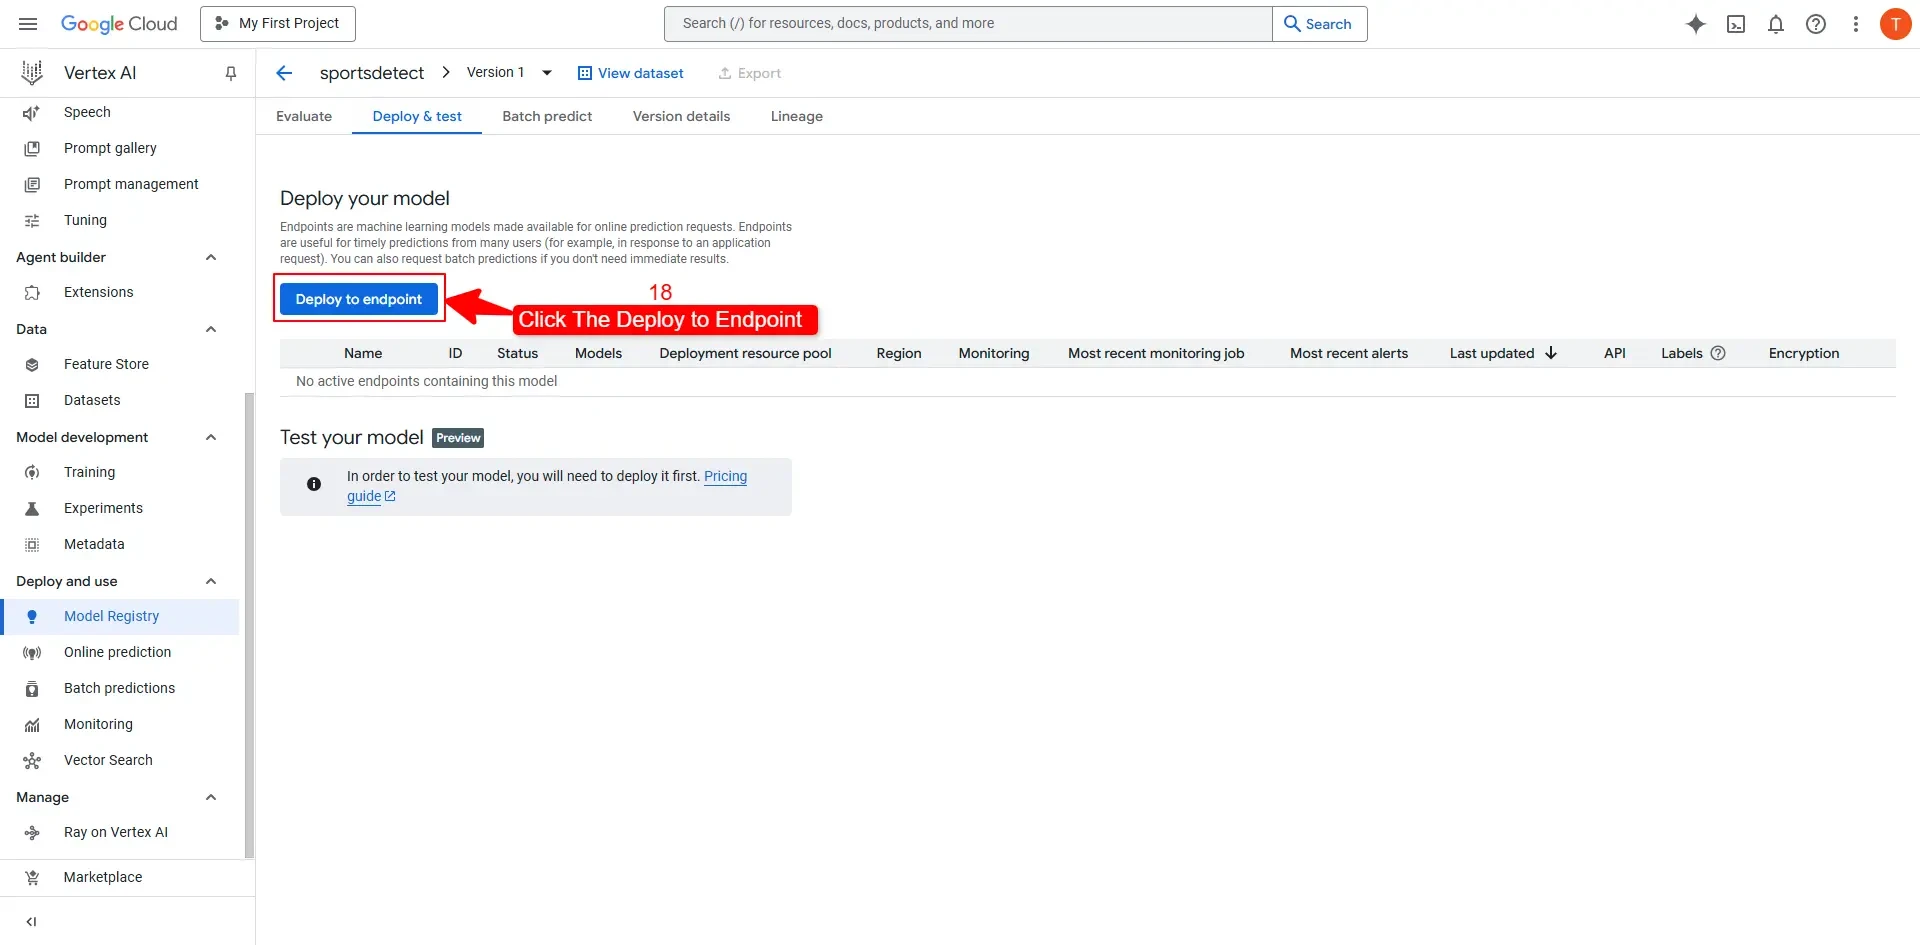This screenshot has width=1920, height=945.
Task: Open the account avatar labeled T
Action: (x=1895, y=24)
